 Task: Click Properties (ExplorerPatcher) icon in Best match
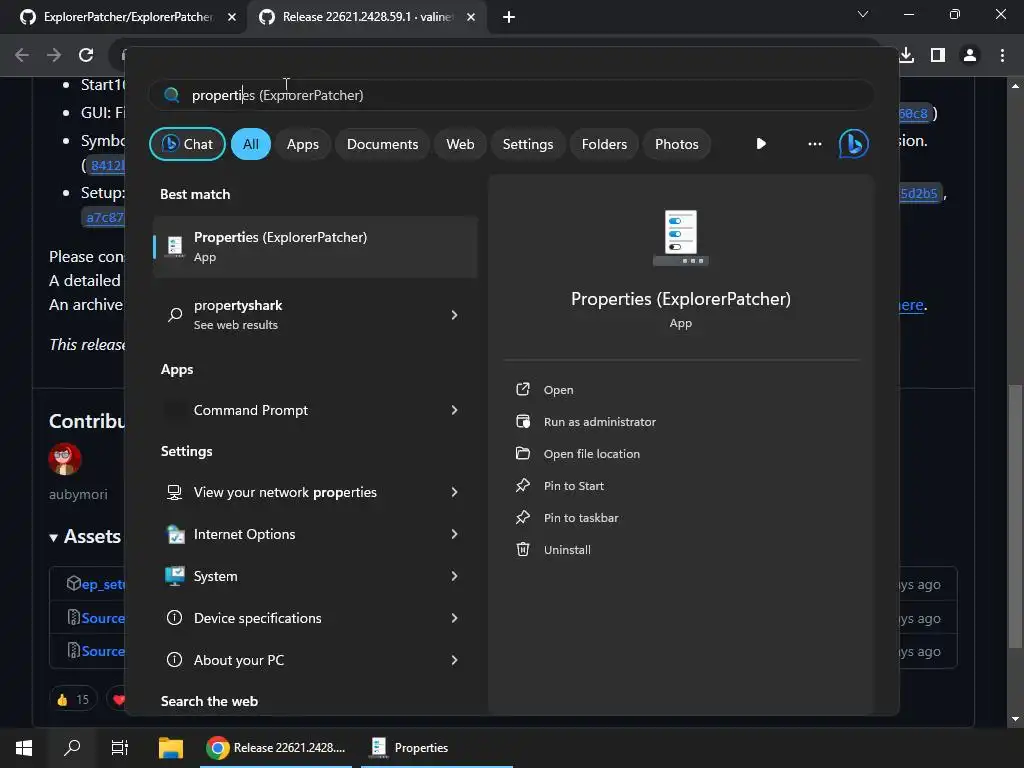174,246
